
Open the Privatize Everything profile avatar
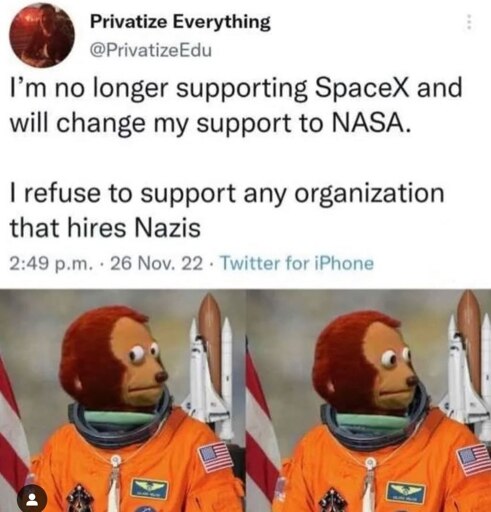(42, 34)
